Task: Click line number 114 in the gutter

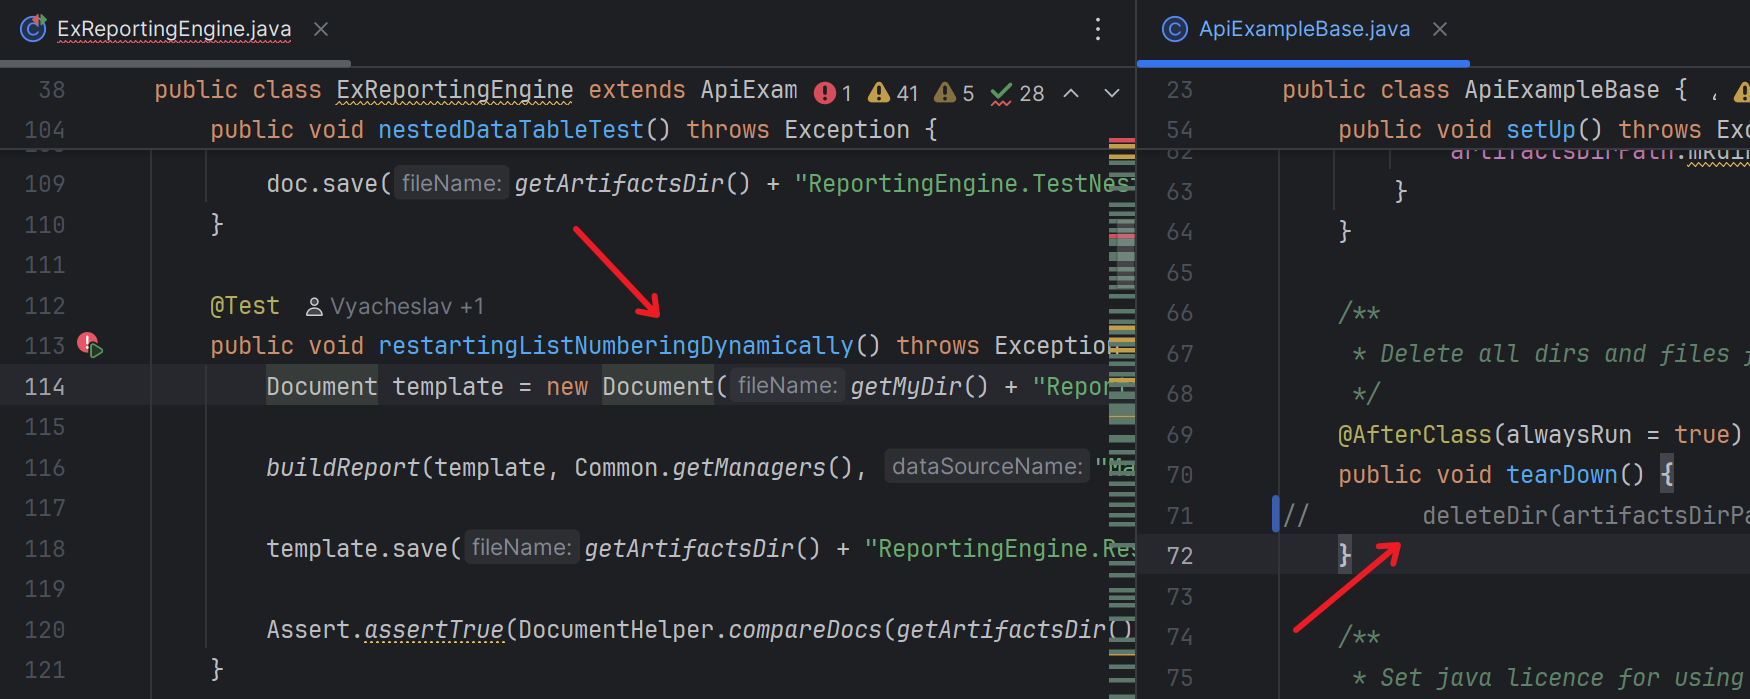Action: [x=45, y=387]
